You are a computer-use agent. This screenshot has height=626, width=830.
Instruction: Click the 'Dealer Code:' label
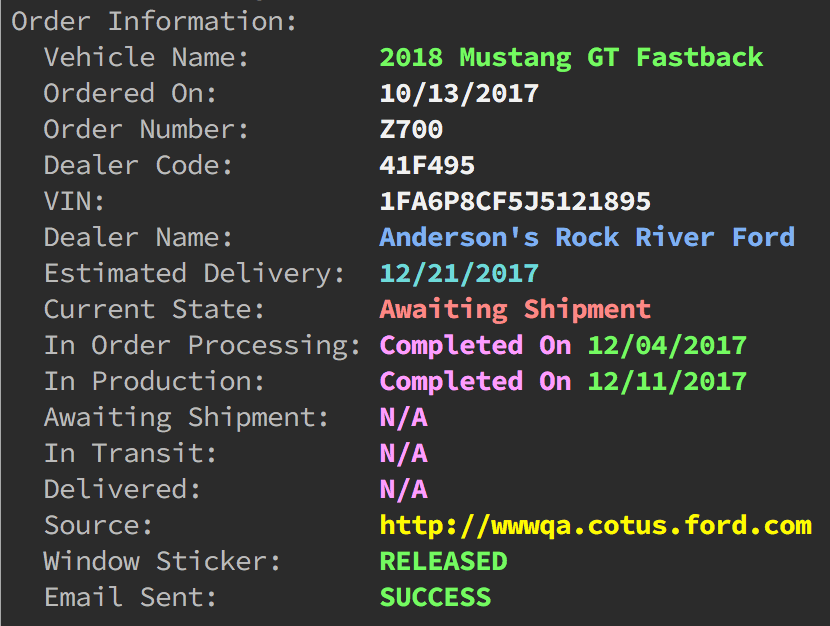(x=138, y=165)
